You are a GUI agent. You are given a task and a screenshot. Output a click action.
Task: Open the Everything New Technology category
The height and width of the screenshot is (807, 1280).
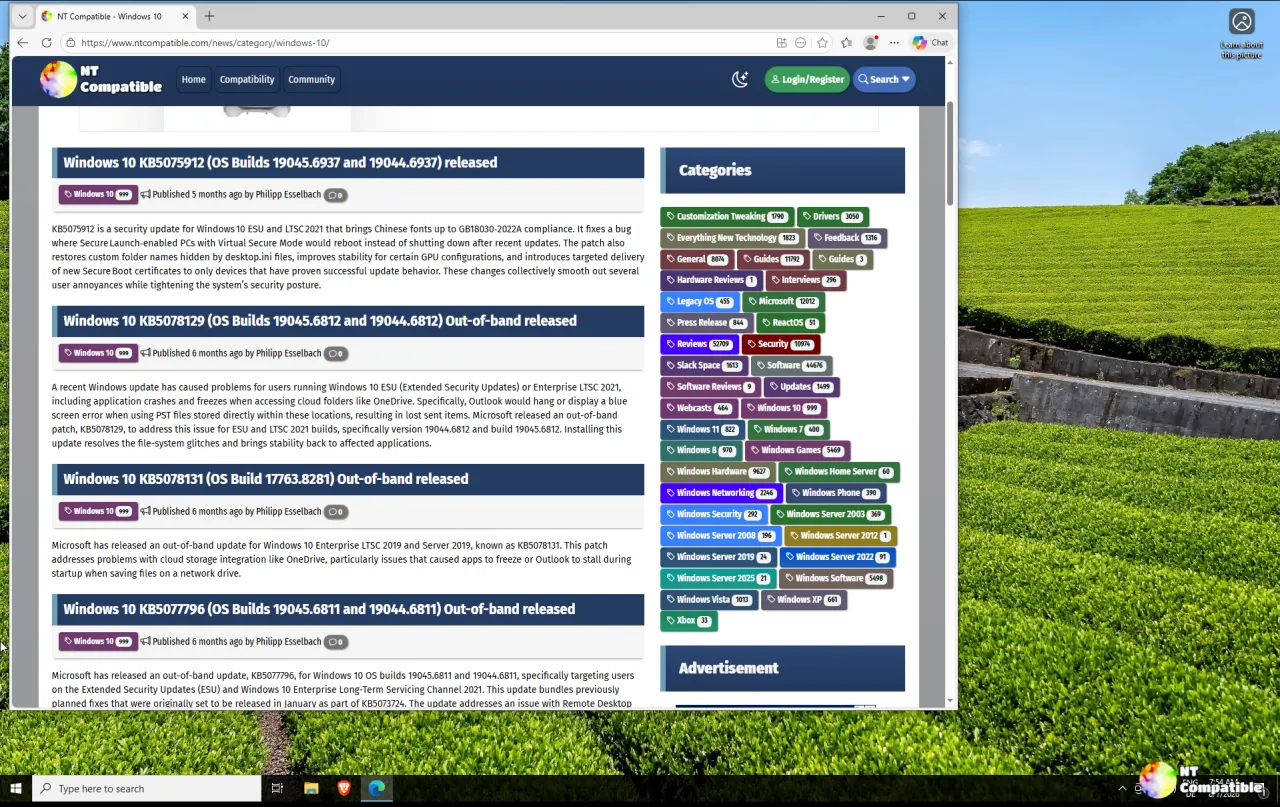coord(733,238)
